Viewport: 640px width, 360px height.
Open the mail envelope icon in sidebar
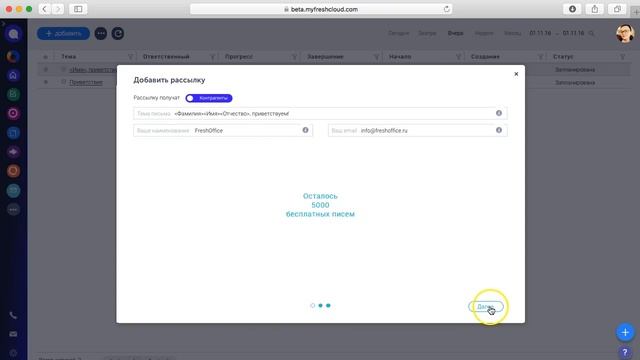13,334
